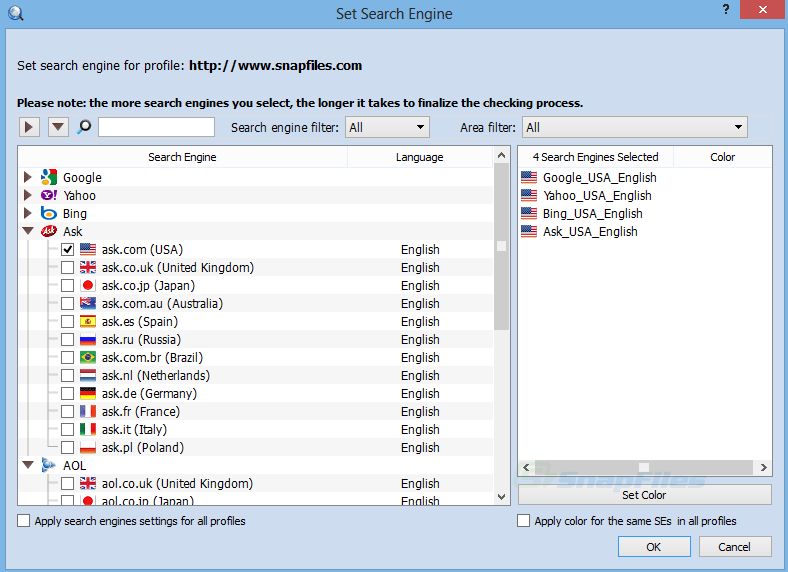Click the AOL logo icon in tree

48,465
